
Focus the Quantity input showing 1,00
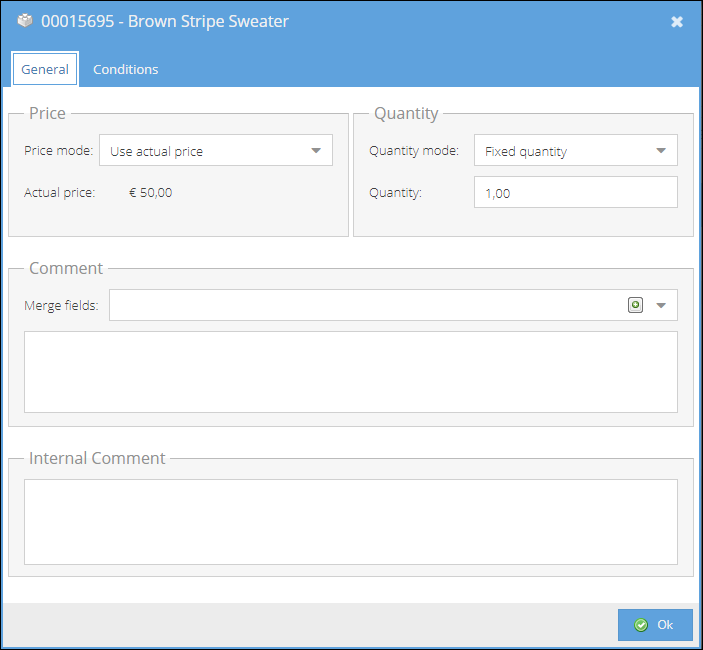tap(576, 192)
